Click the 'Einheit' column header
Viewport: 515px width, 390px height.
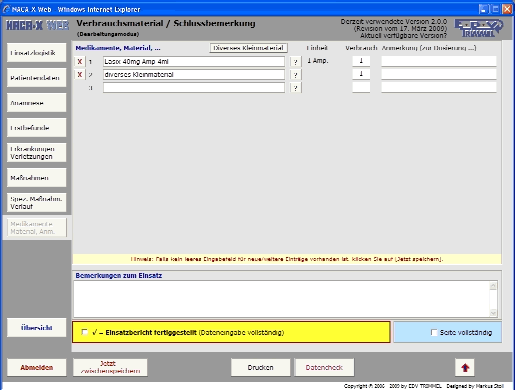coord(317,48)
